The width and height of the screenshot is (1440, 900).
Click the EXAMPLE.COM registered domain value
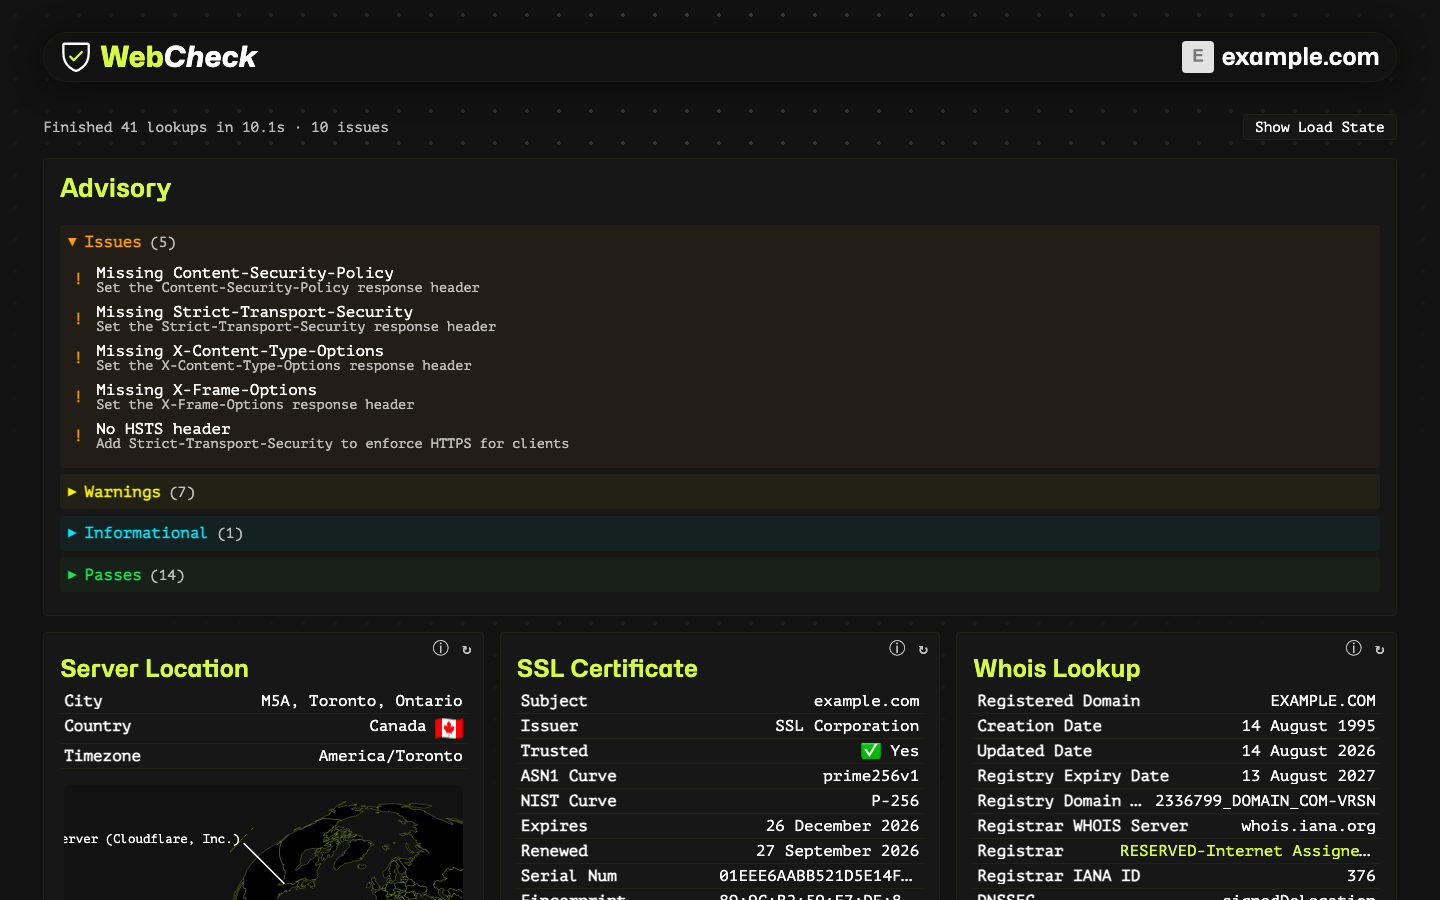(1323, 701)
